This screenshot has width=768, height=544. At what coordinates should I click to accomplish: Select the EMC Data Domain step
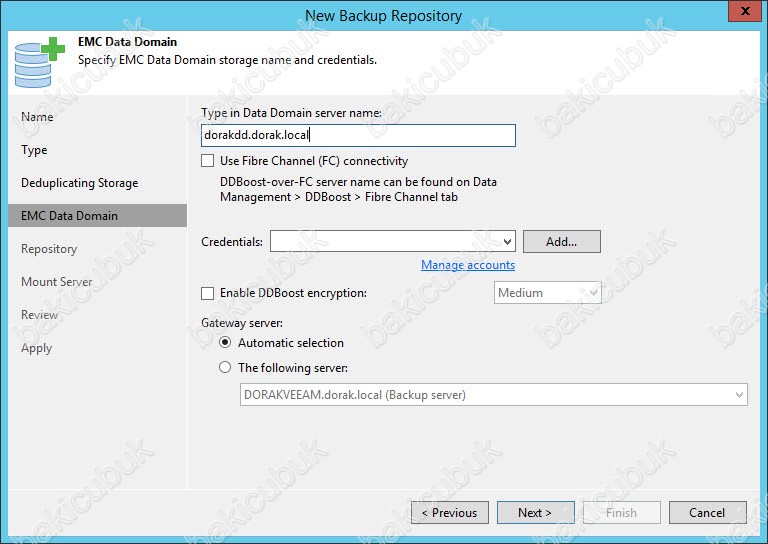(x=70, y=216)
